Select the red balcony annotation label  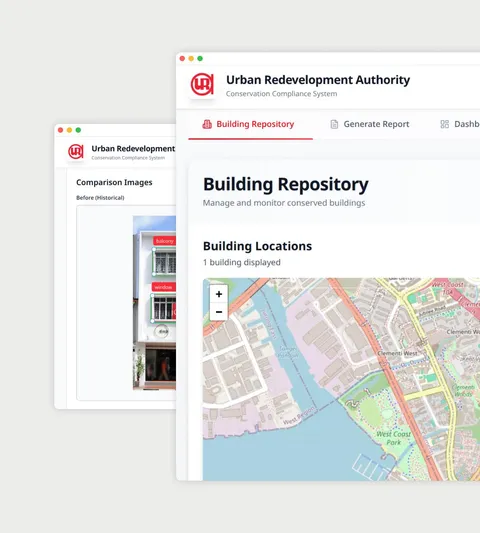[x=164, y=241]
